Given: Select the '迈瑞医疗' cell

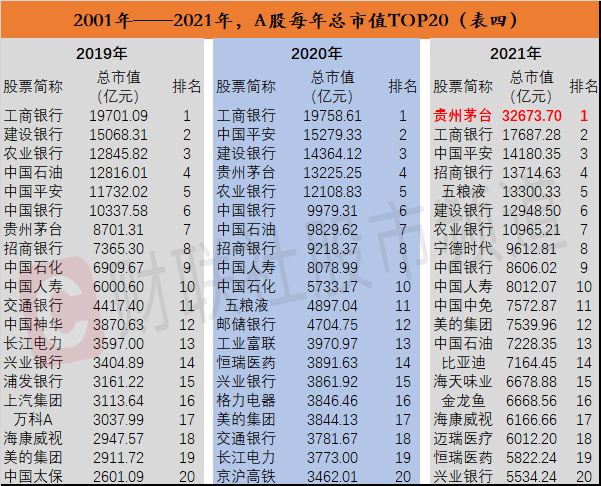Looking at the screenshot, I should [463, 438].
